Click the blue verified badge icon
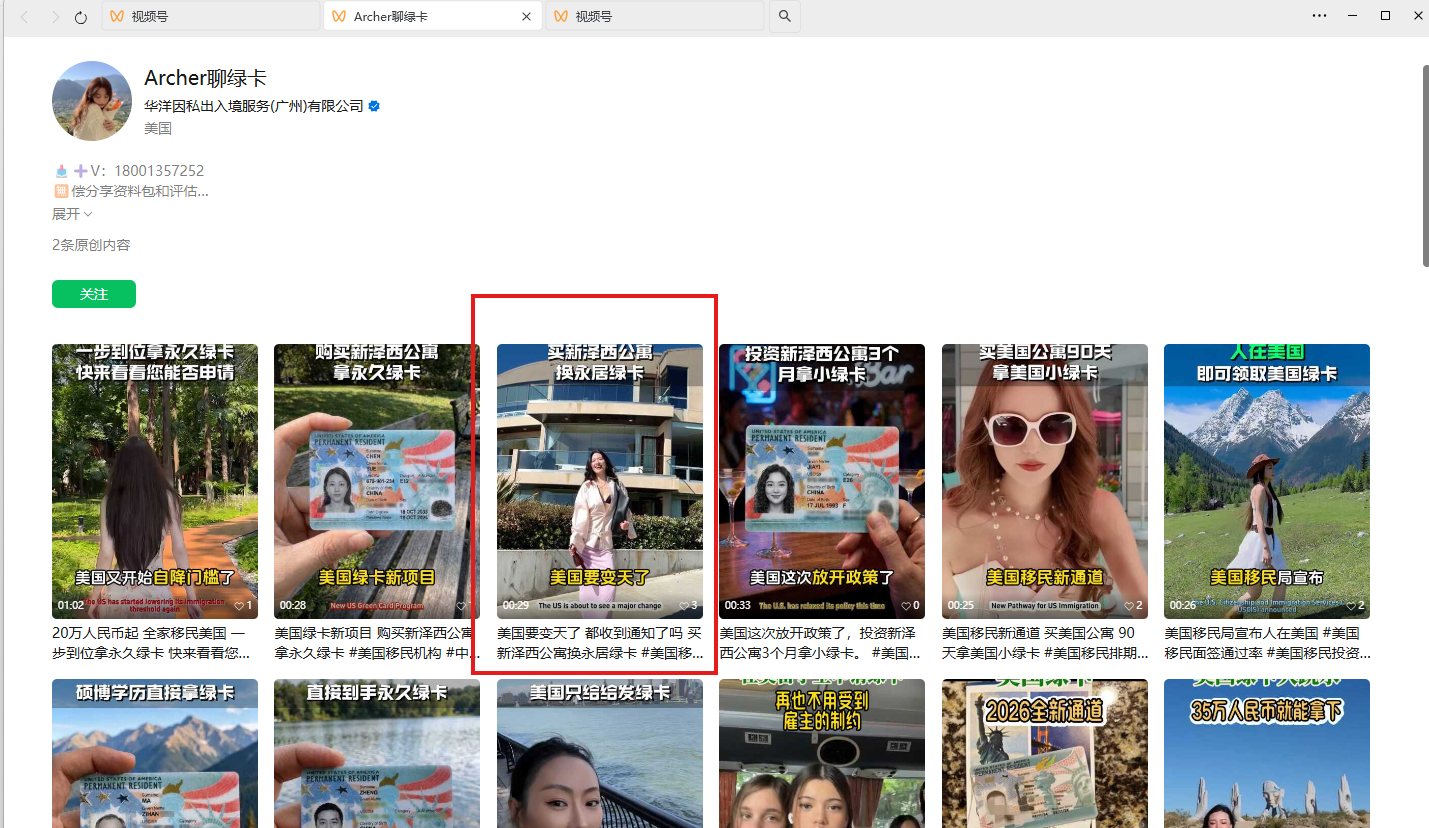Viewport: 1429px width, 828px height. coord(374,106)
